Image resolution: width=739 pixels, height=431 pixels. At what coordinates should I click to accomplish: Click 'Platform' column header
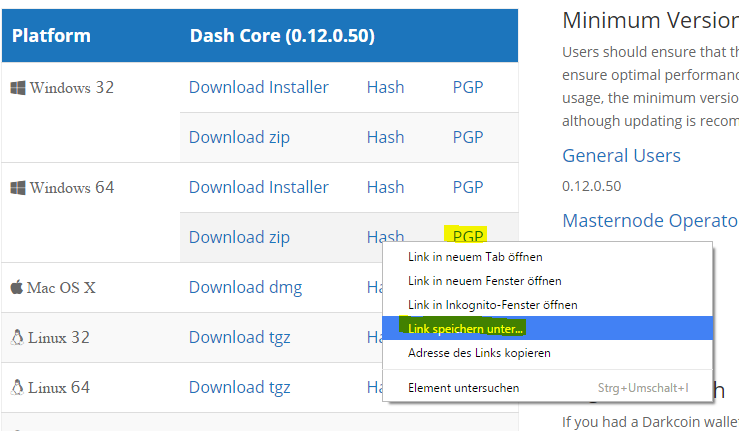click(51, 36)
